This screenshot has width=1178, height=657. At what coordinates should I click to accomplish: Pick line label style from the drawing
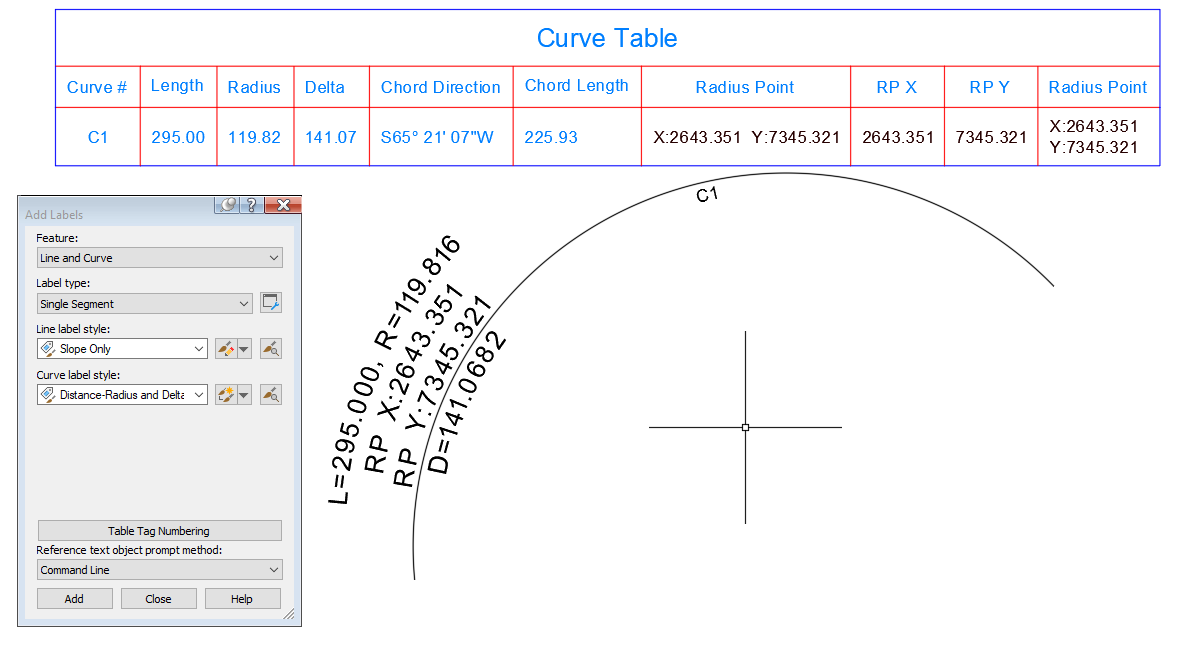(270, 349)
